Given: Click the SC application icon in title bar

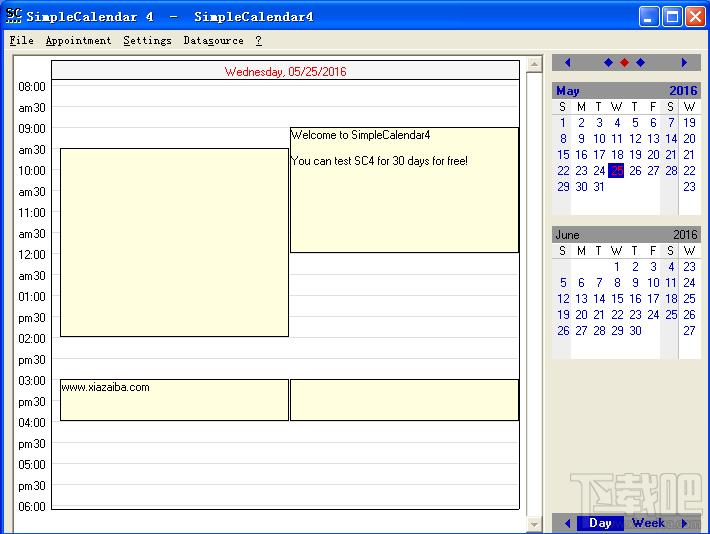Looking at the screenshot, I should point(14,16).
